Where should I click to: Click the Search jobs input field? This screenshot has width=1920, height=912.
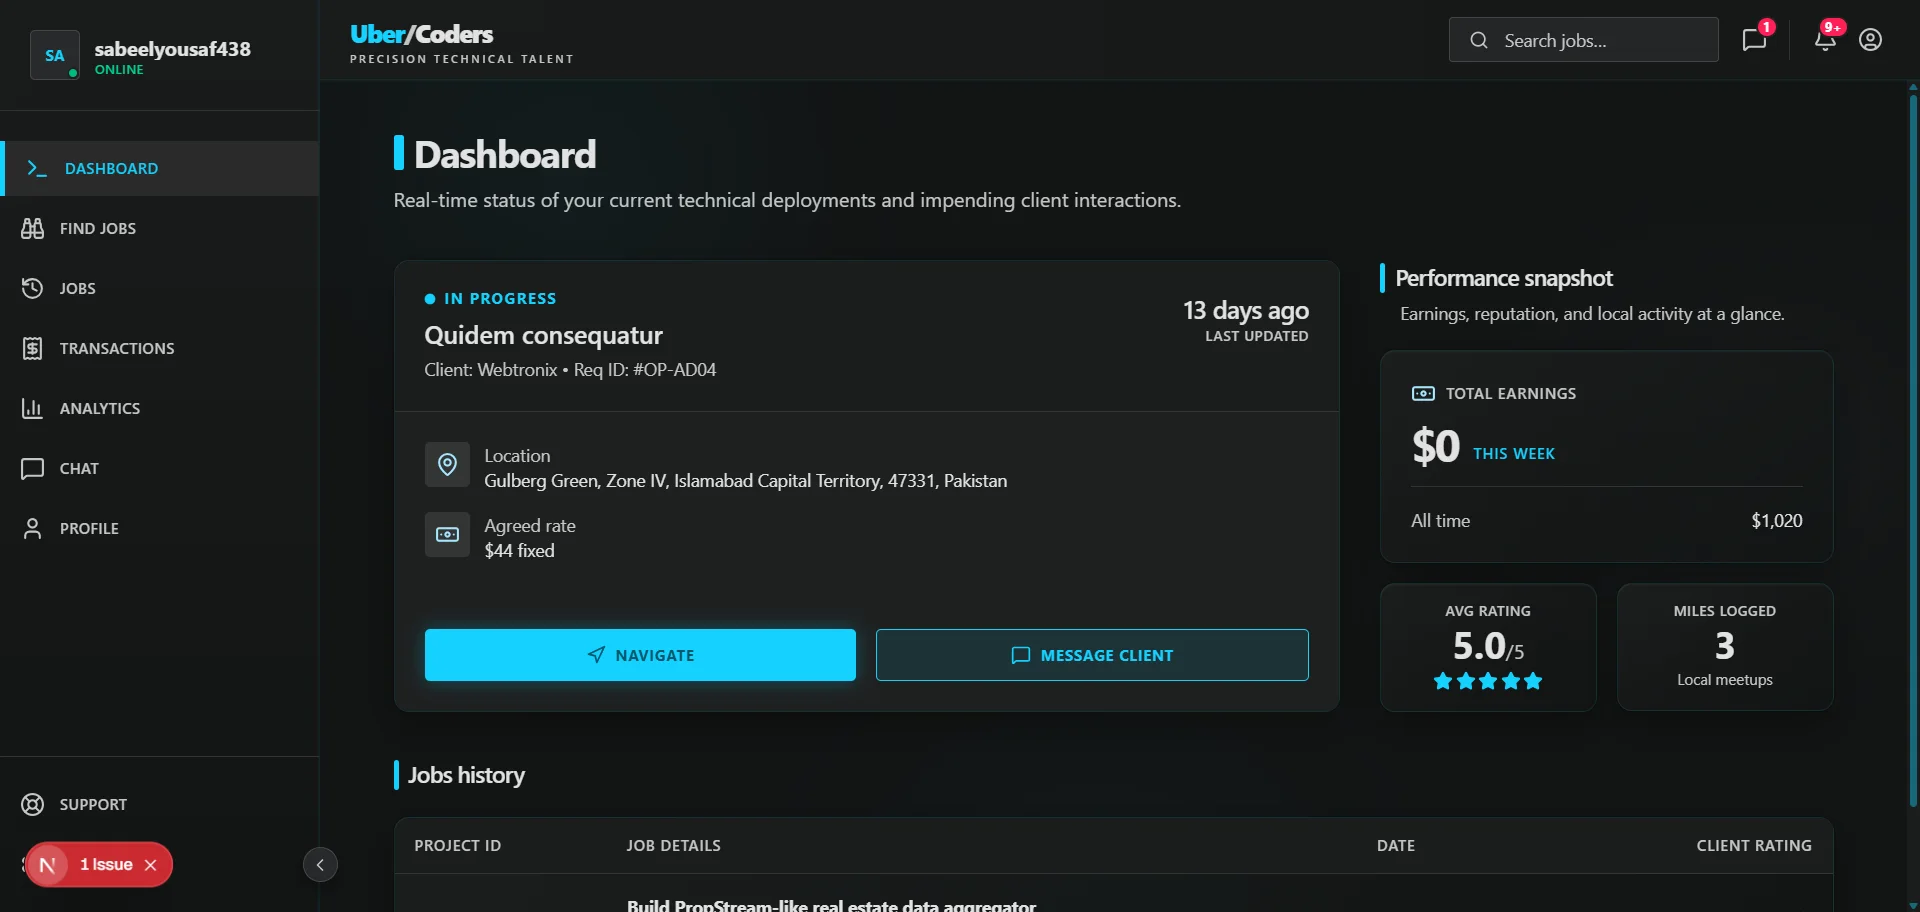click(x=1584, y=40)
